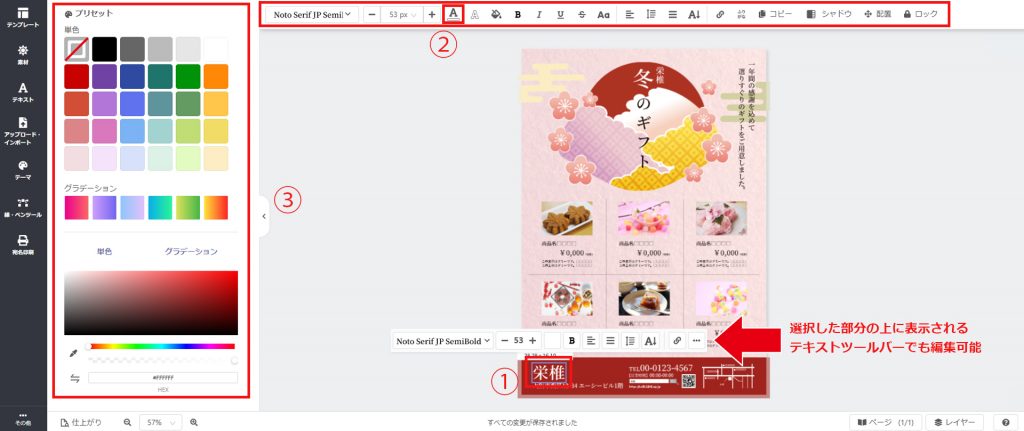Viewport: 1024px width, 431px height.
Task: Click the zoom in magnifier icon
Action: pos(194,423)
